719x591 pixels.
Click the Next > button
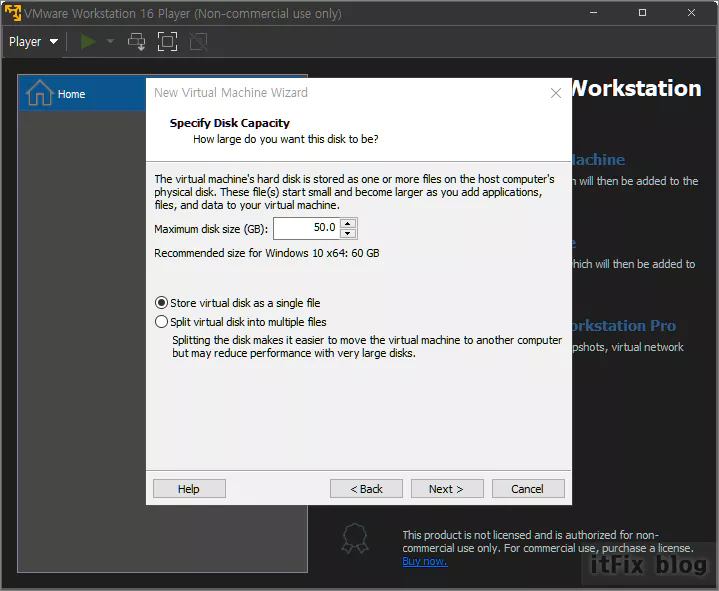(447, 489)
